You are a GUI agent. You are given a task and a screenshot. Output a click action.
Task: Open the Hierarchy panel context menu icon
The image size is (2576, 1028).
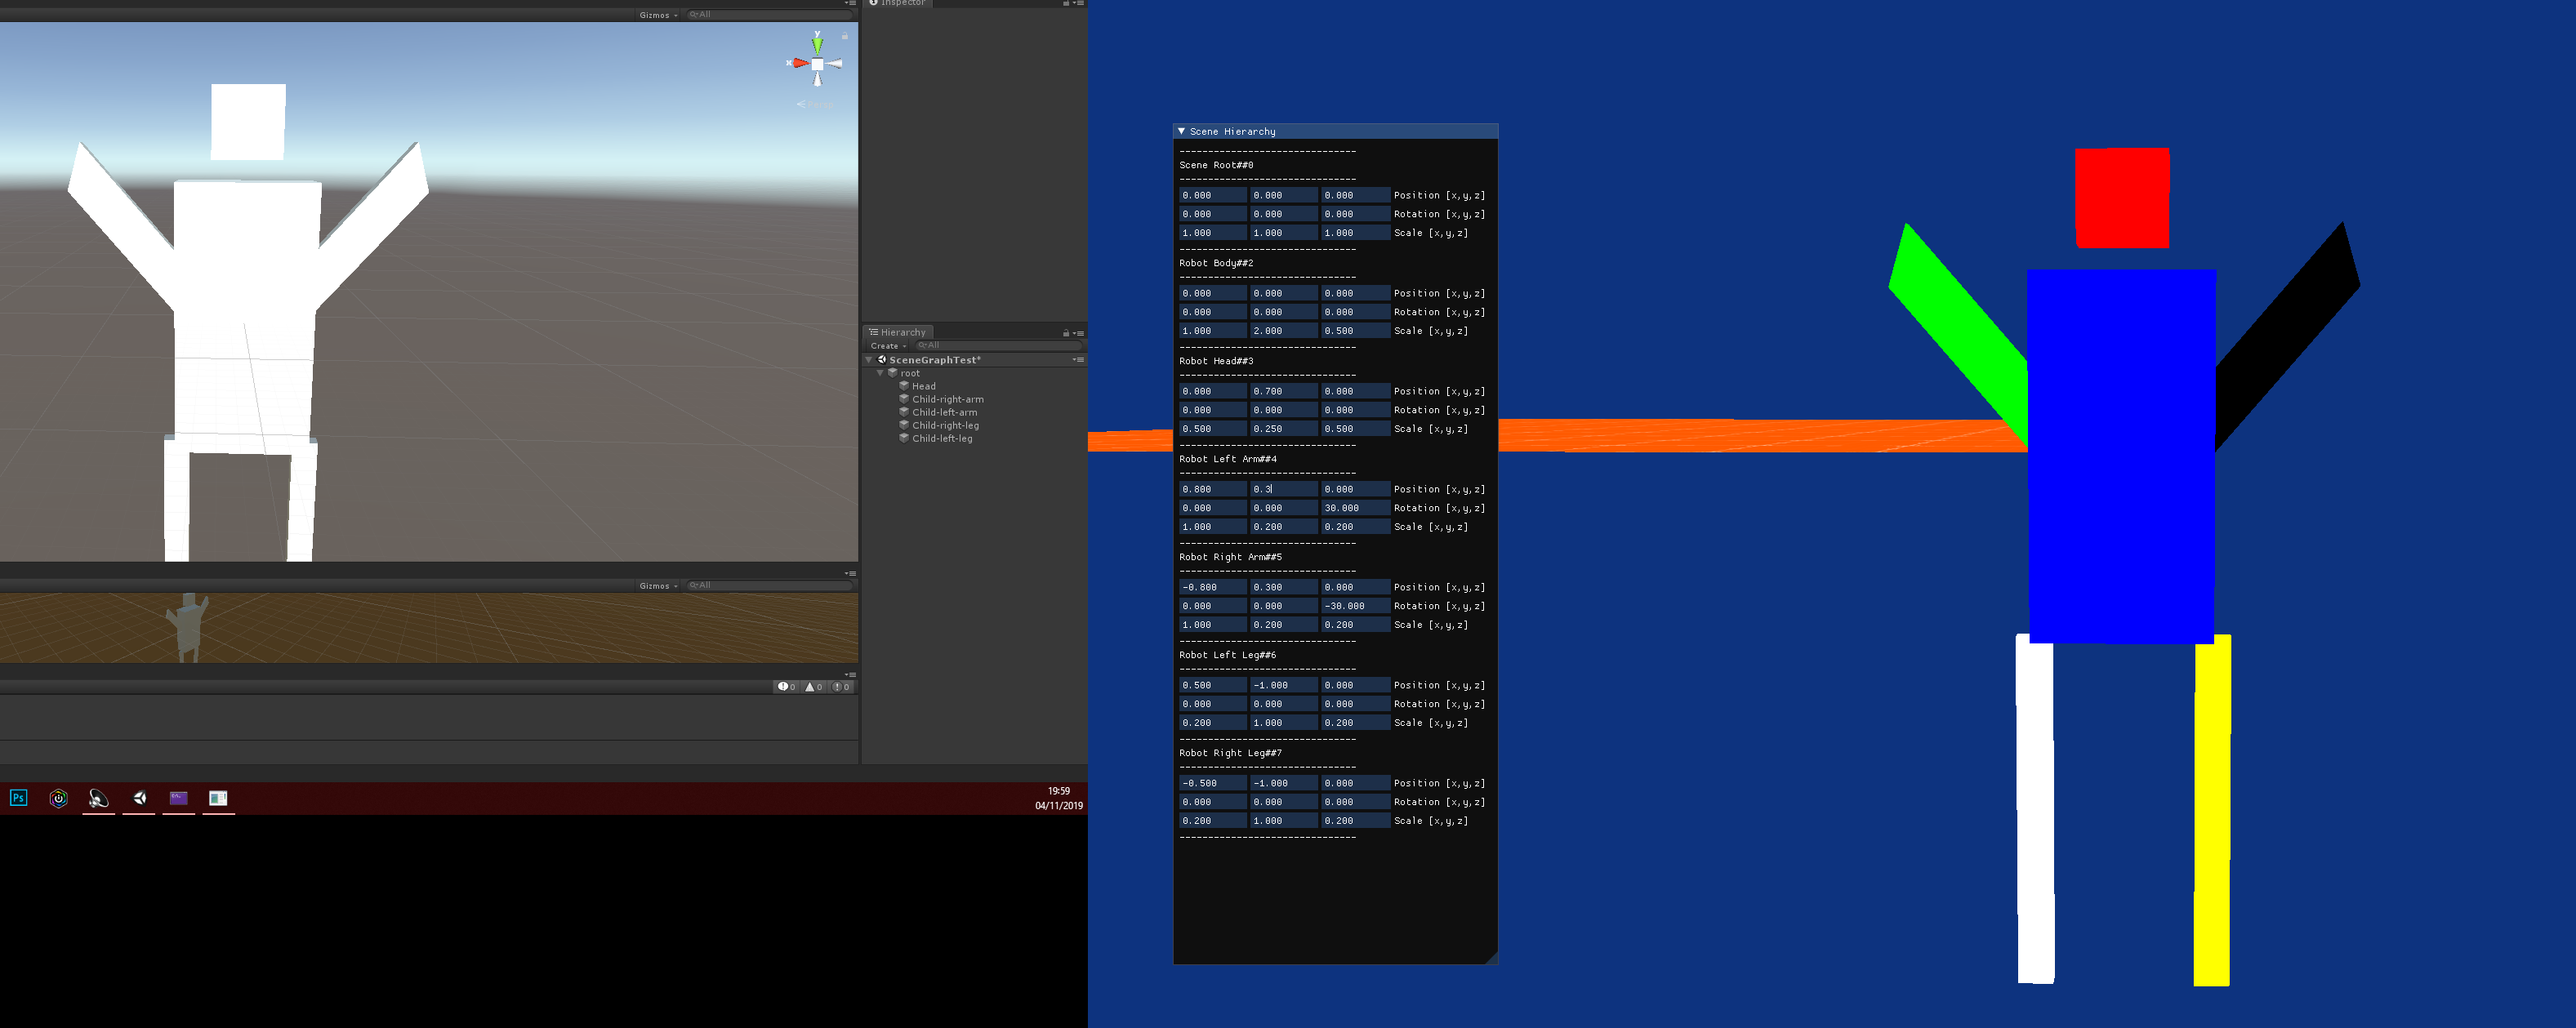pos(1079,333)
